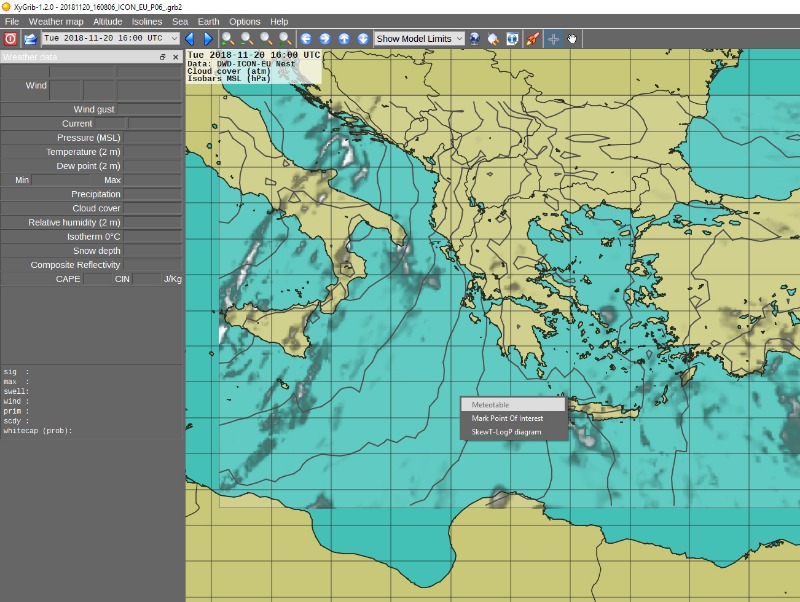Click the Snow depth label
800x602 pixels.
[97, 251]
